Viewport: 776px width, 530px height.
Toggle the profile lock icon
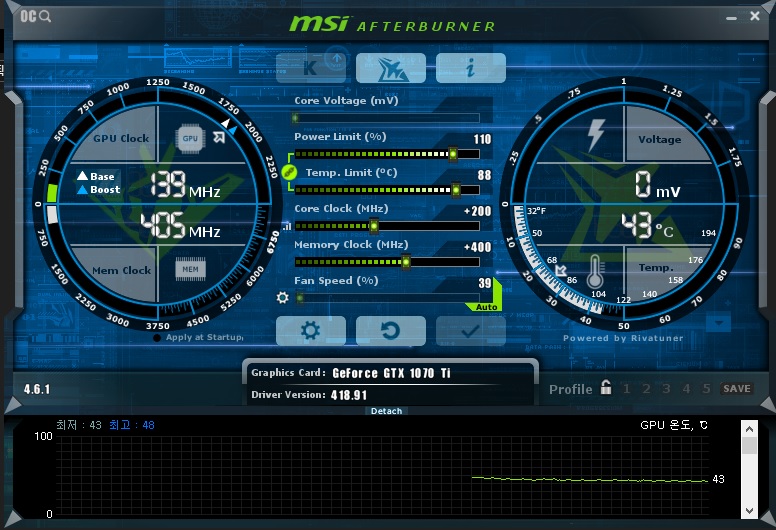tap(606, 387)
